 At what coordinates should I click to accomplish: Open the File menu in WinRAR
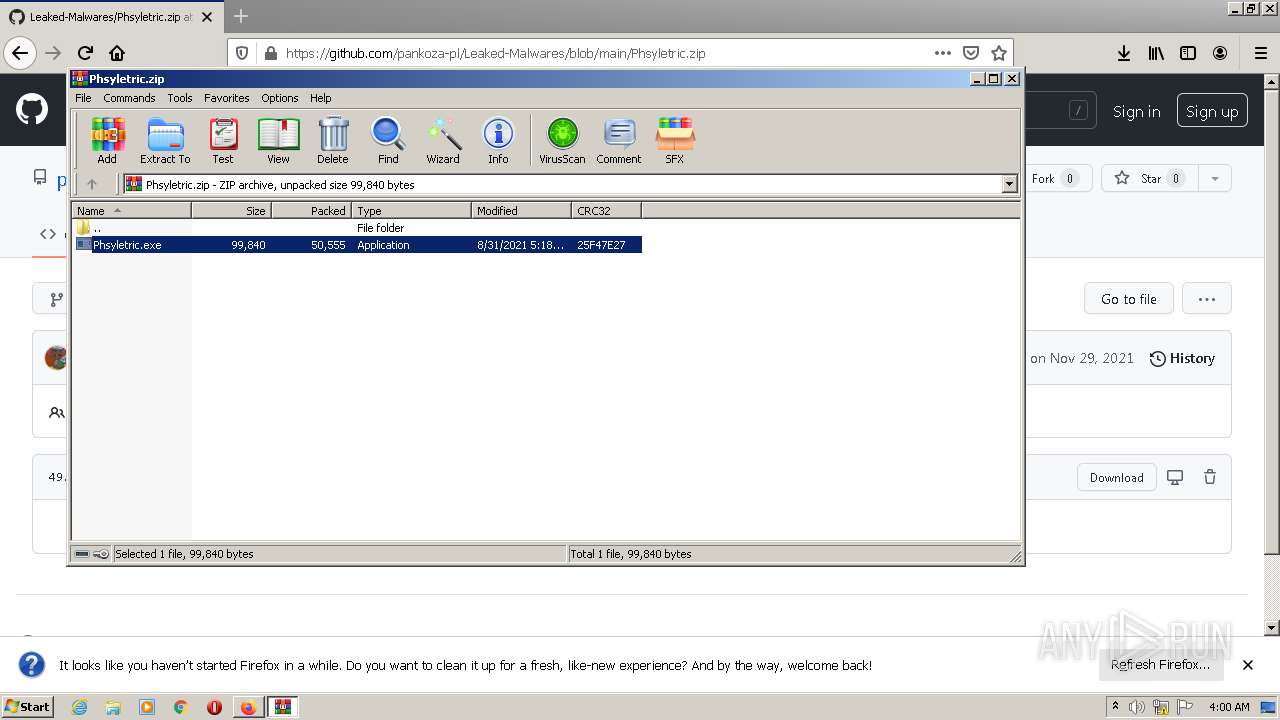pyautogui.click(x=83, y=98)
